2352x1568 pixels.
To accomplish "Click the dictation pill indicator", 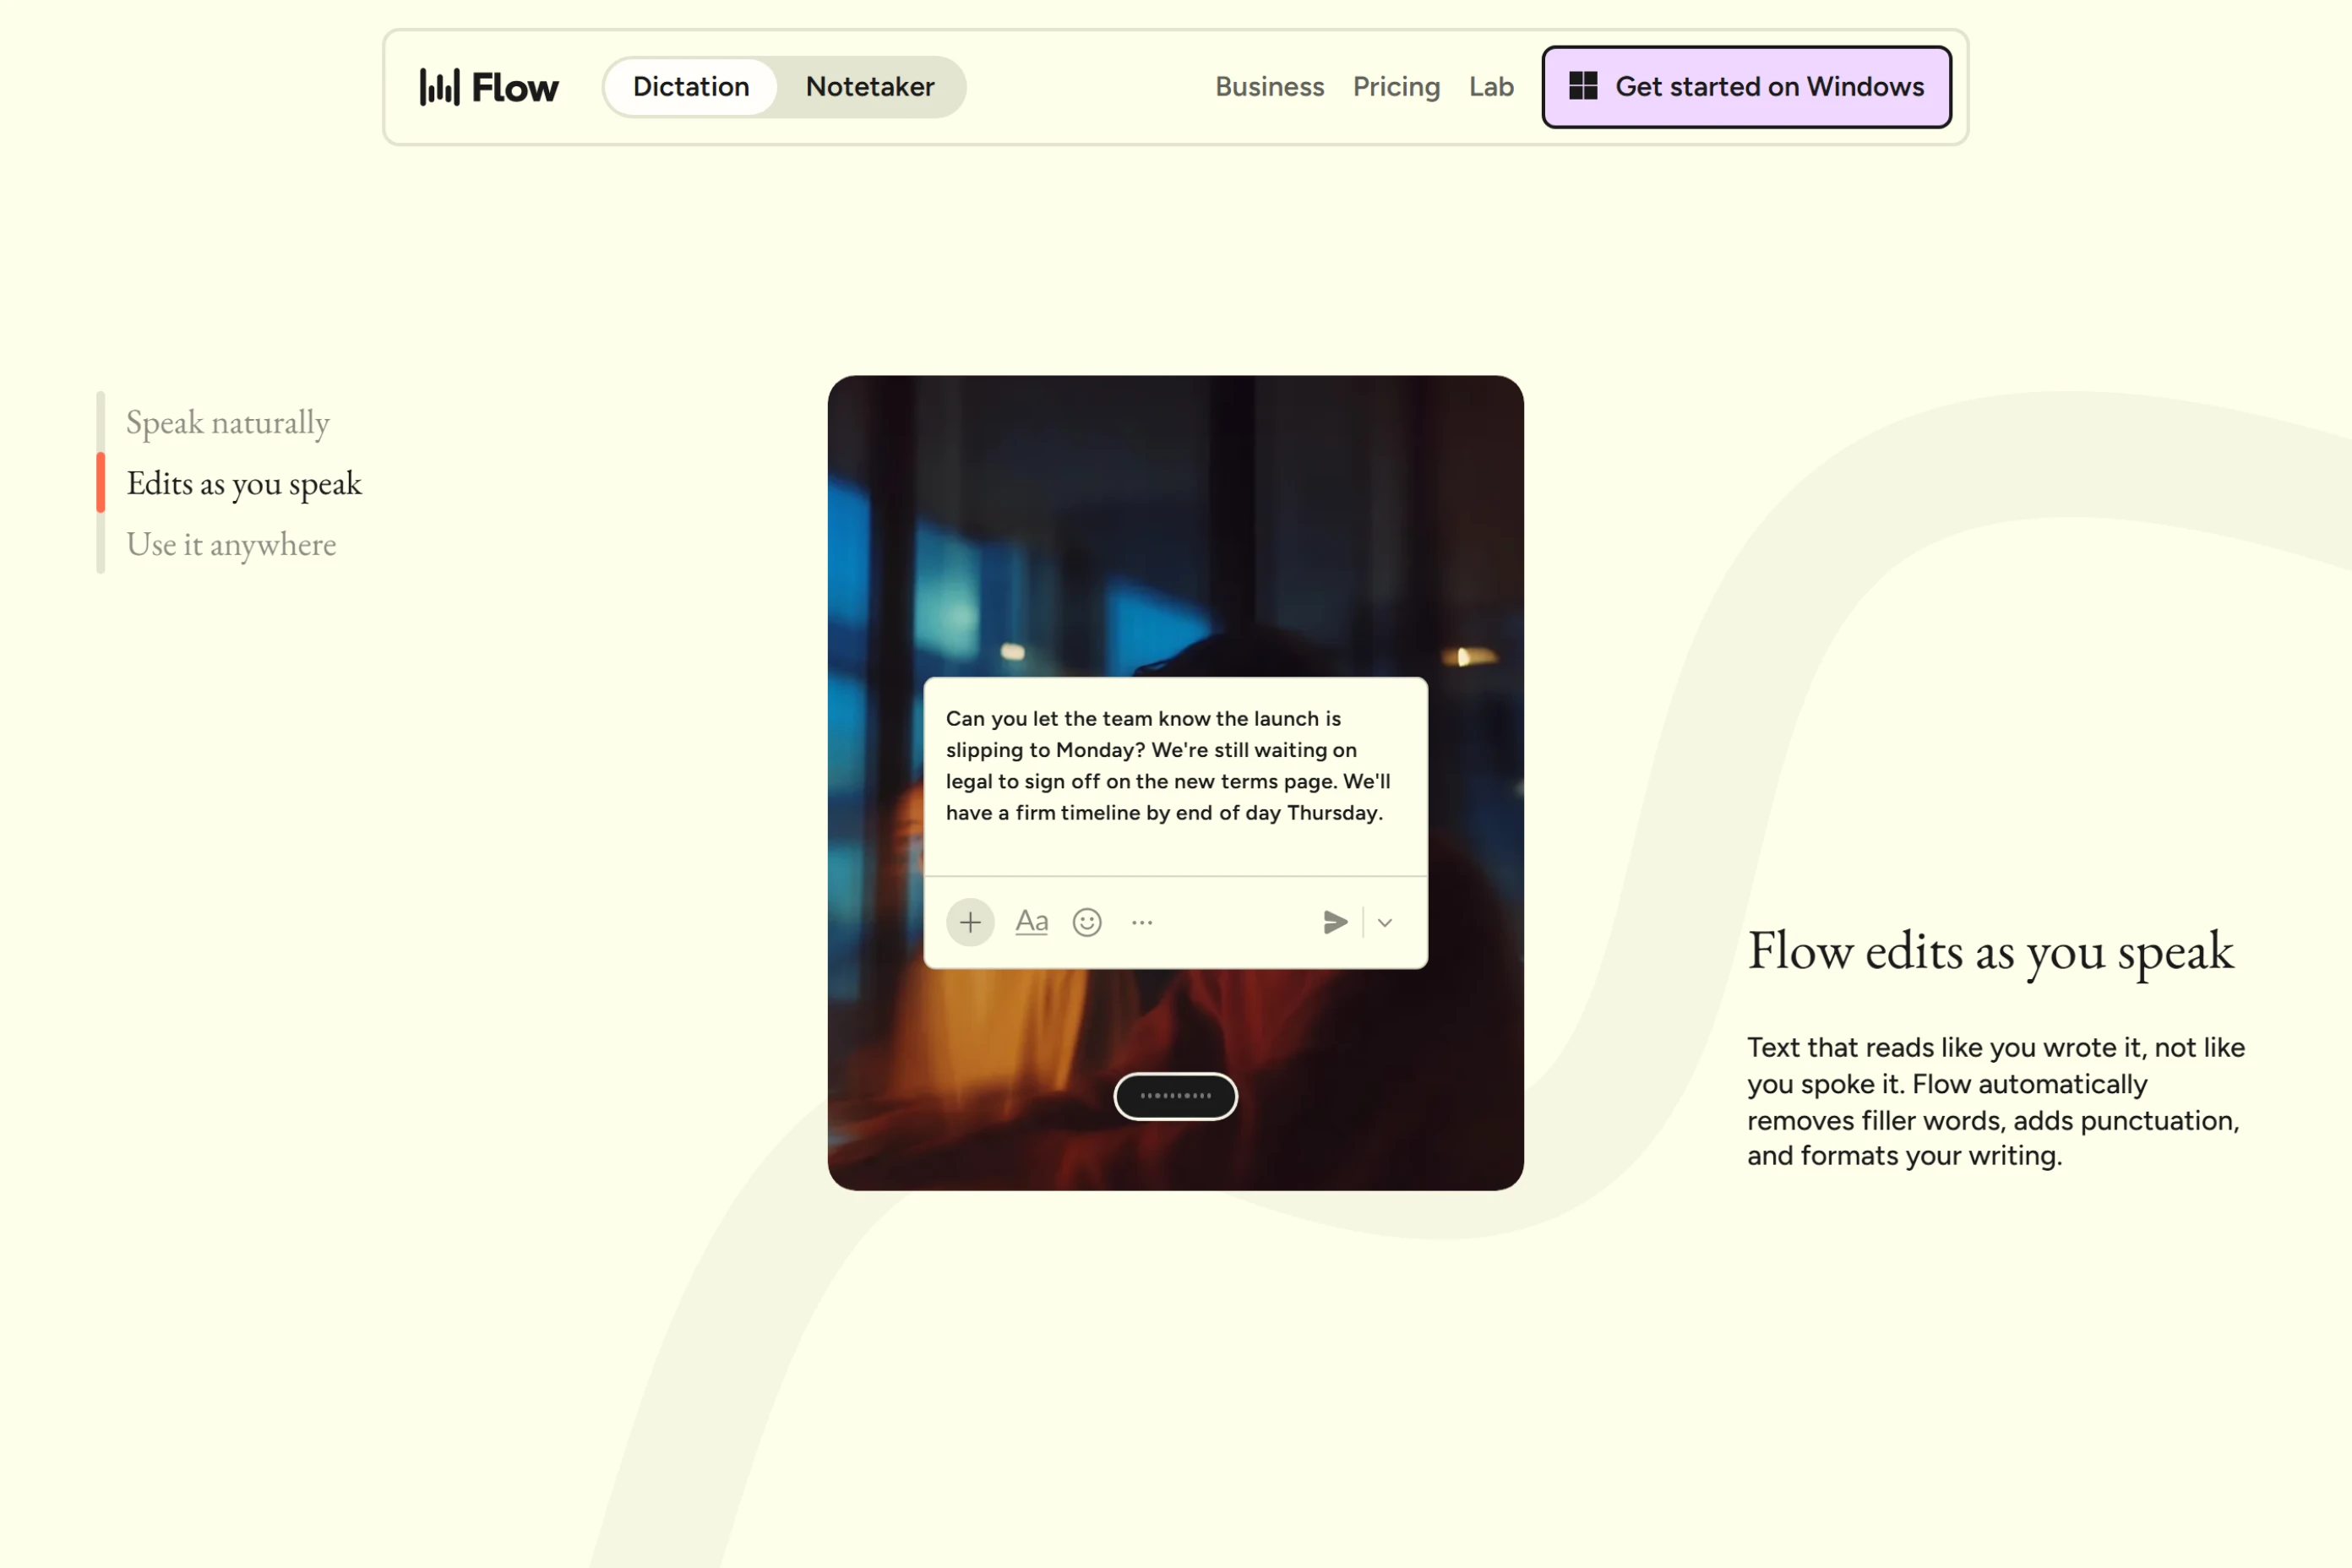I will tap(1176, 1096).
